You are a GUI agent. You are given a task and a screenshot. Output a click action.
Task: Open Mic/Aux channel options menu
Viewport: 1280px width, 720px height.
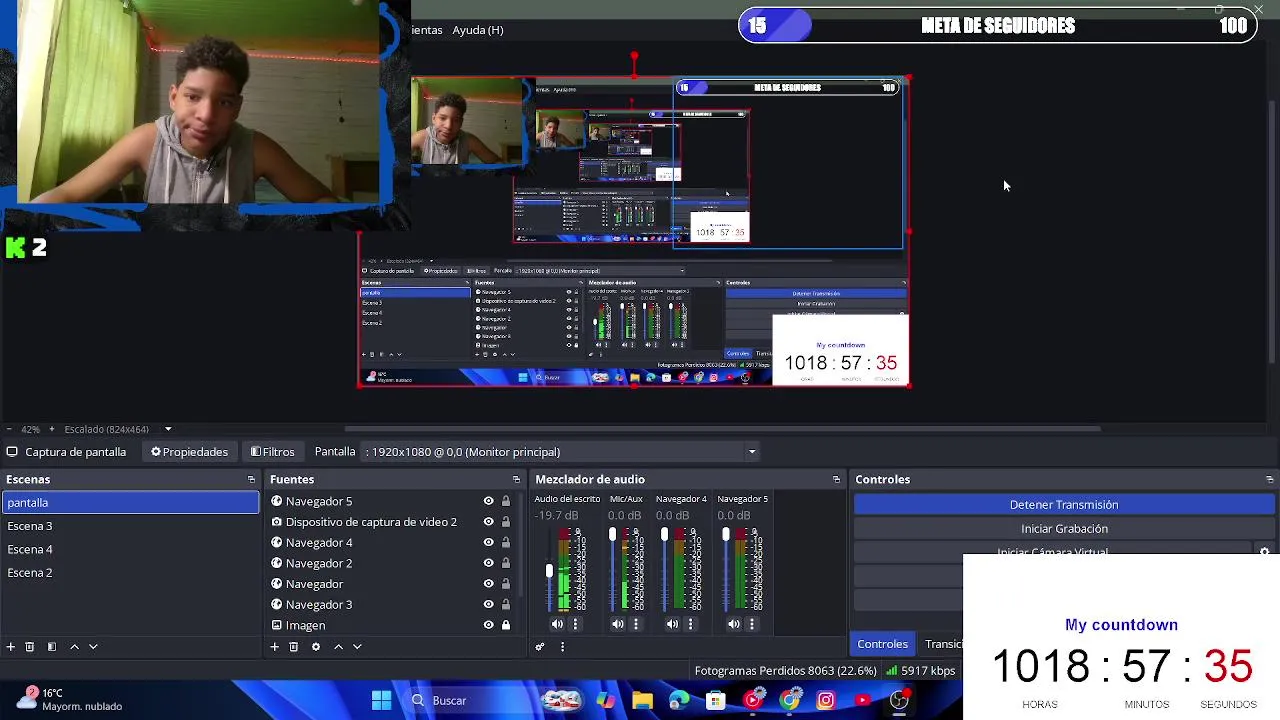636,624
